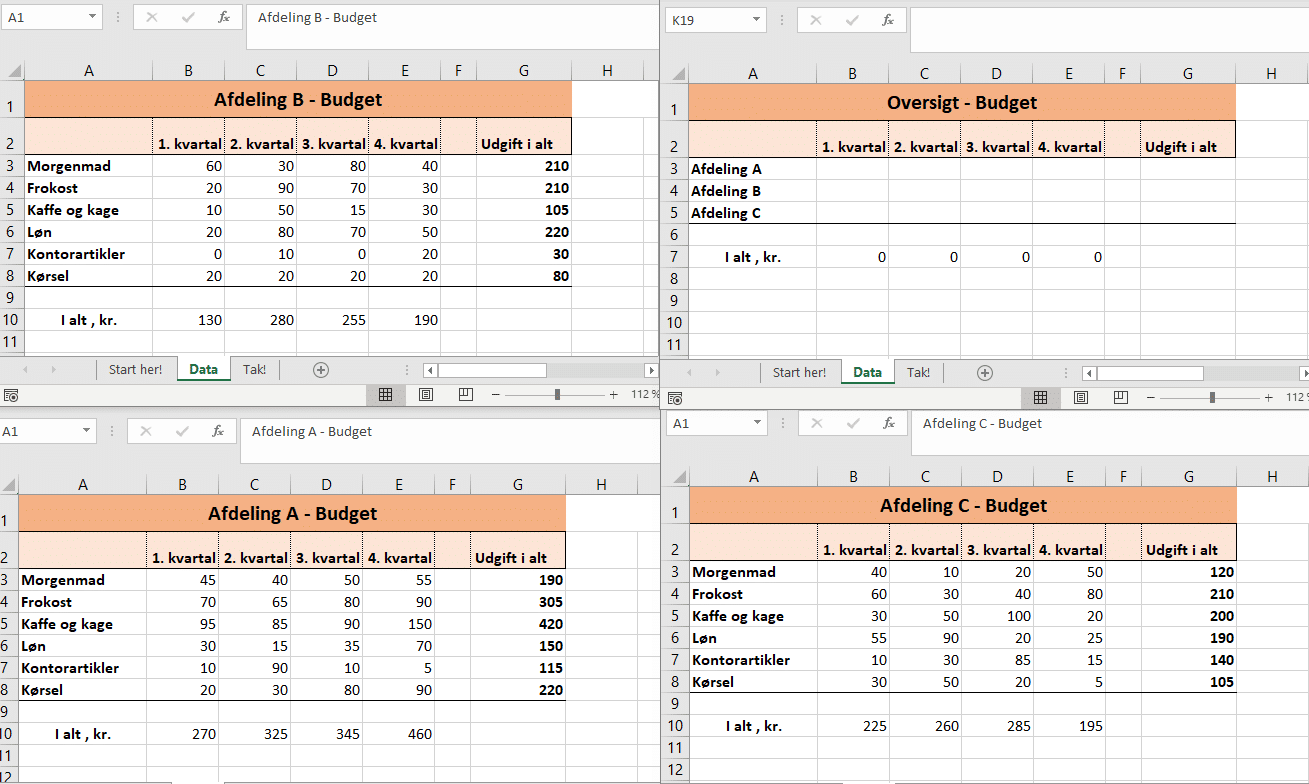Switch to Normal view in Afdeling B window
Image resolution: width=1309 pixels, height=784 pixels.
tap(386, 395)
